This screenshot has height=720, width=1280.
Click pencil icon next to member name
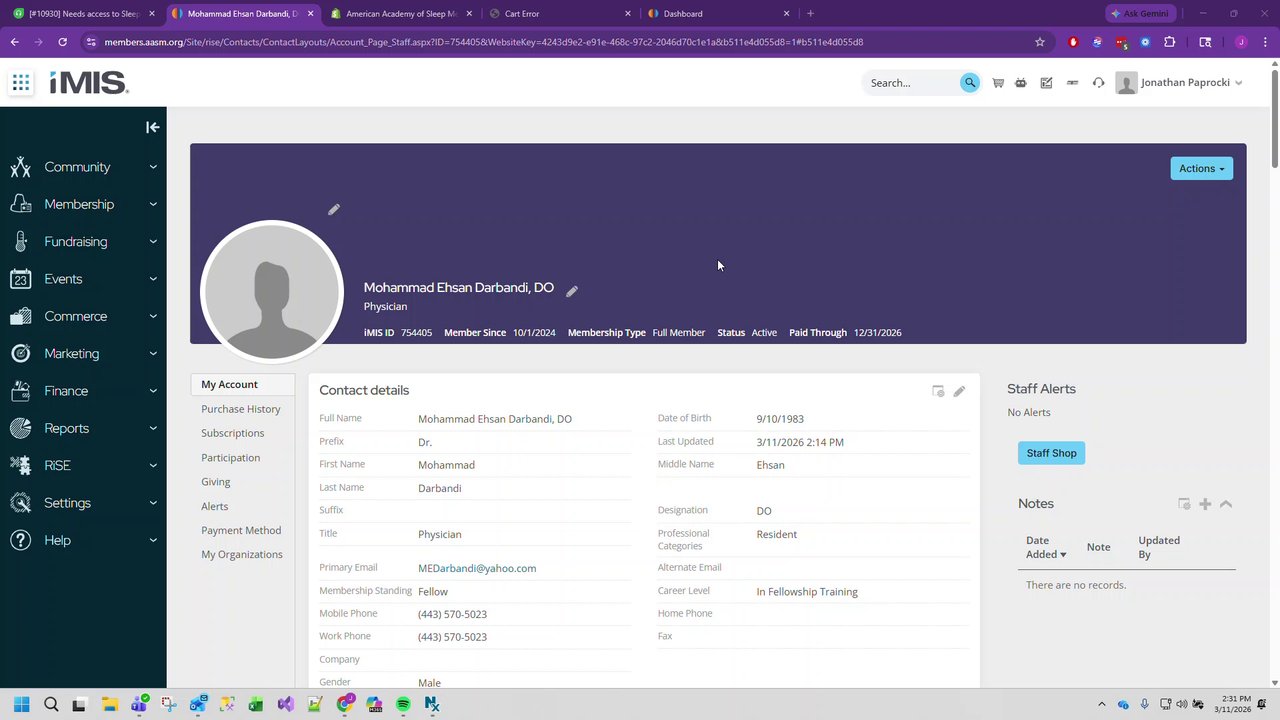click(572, 291)
